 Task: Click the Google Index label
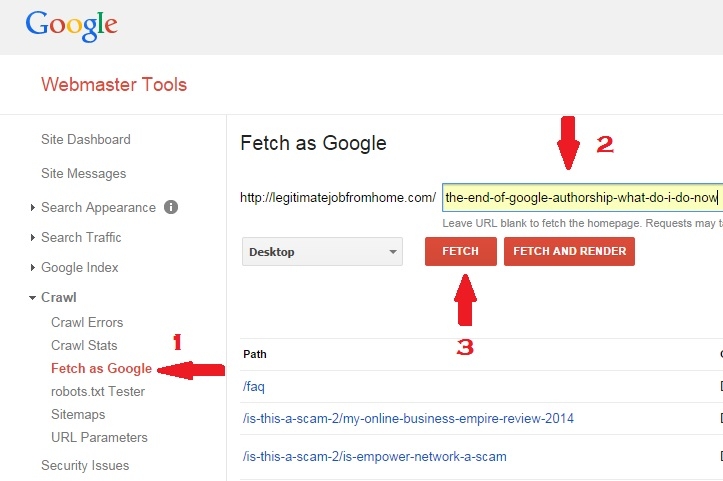click(80, 267)
